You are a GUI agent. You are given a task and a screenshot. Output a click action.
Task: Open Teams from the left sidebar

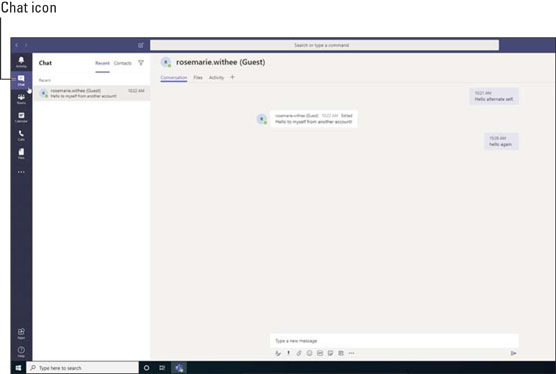tap(21, 99)
